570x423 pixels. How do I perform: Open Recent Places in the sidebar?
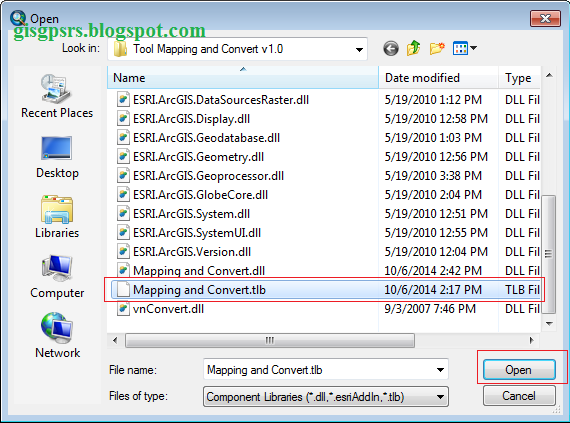[x=57, y=96]
